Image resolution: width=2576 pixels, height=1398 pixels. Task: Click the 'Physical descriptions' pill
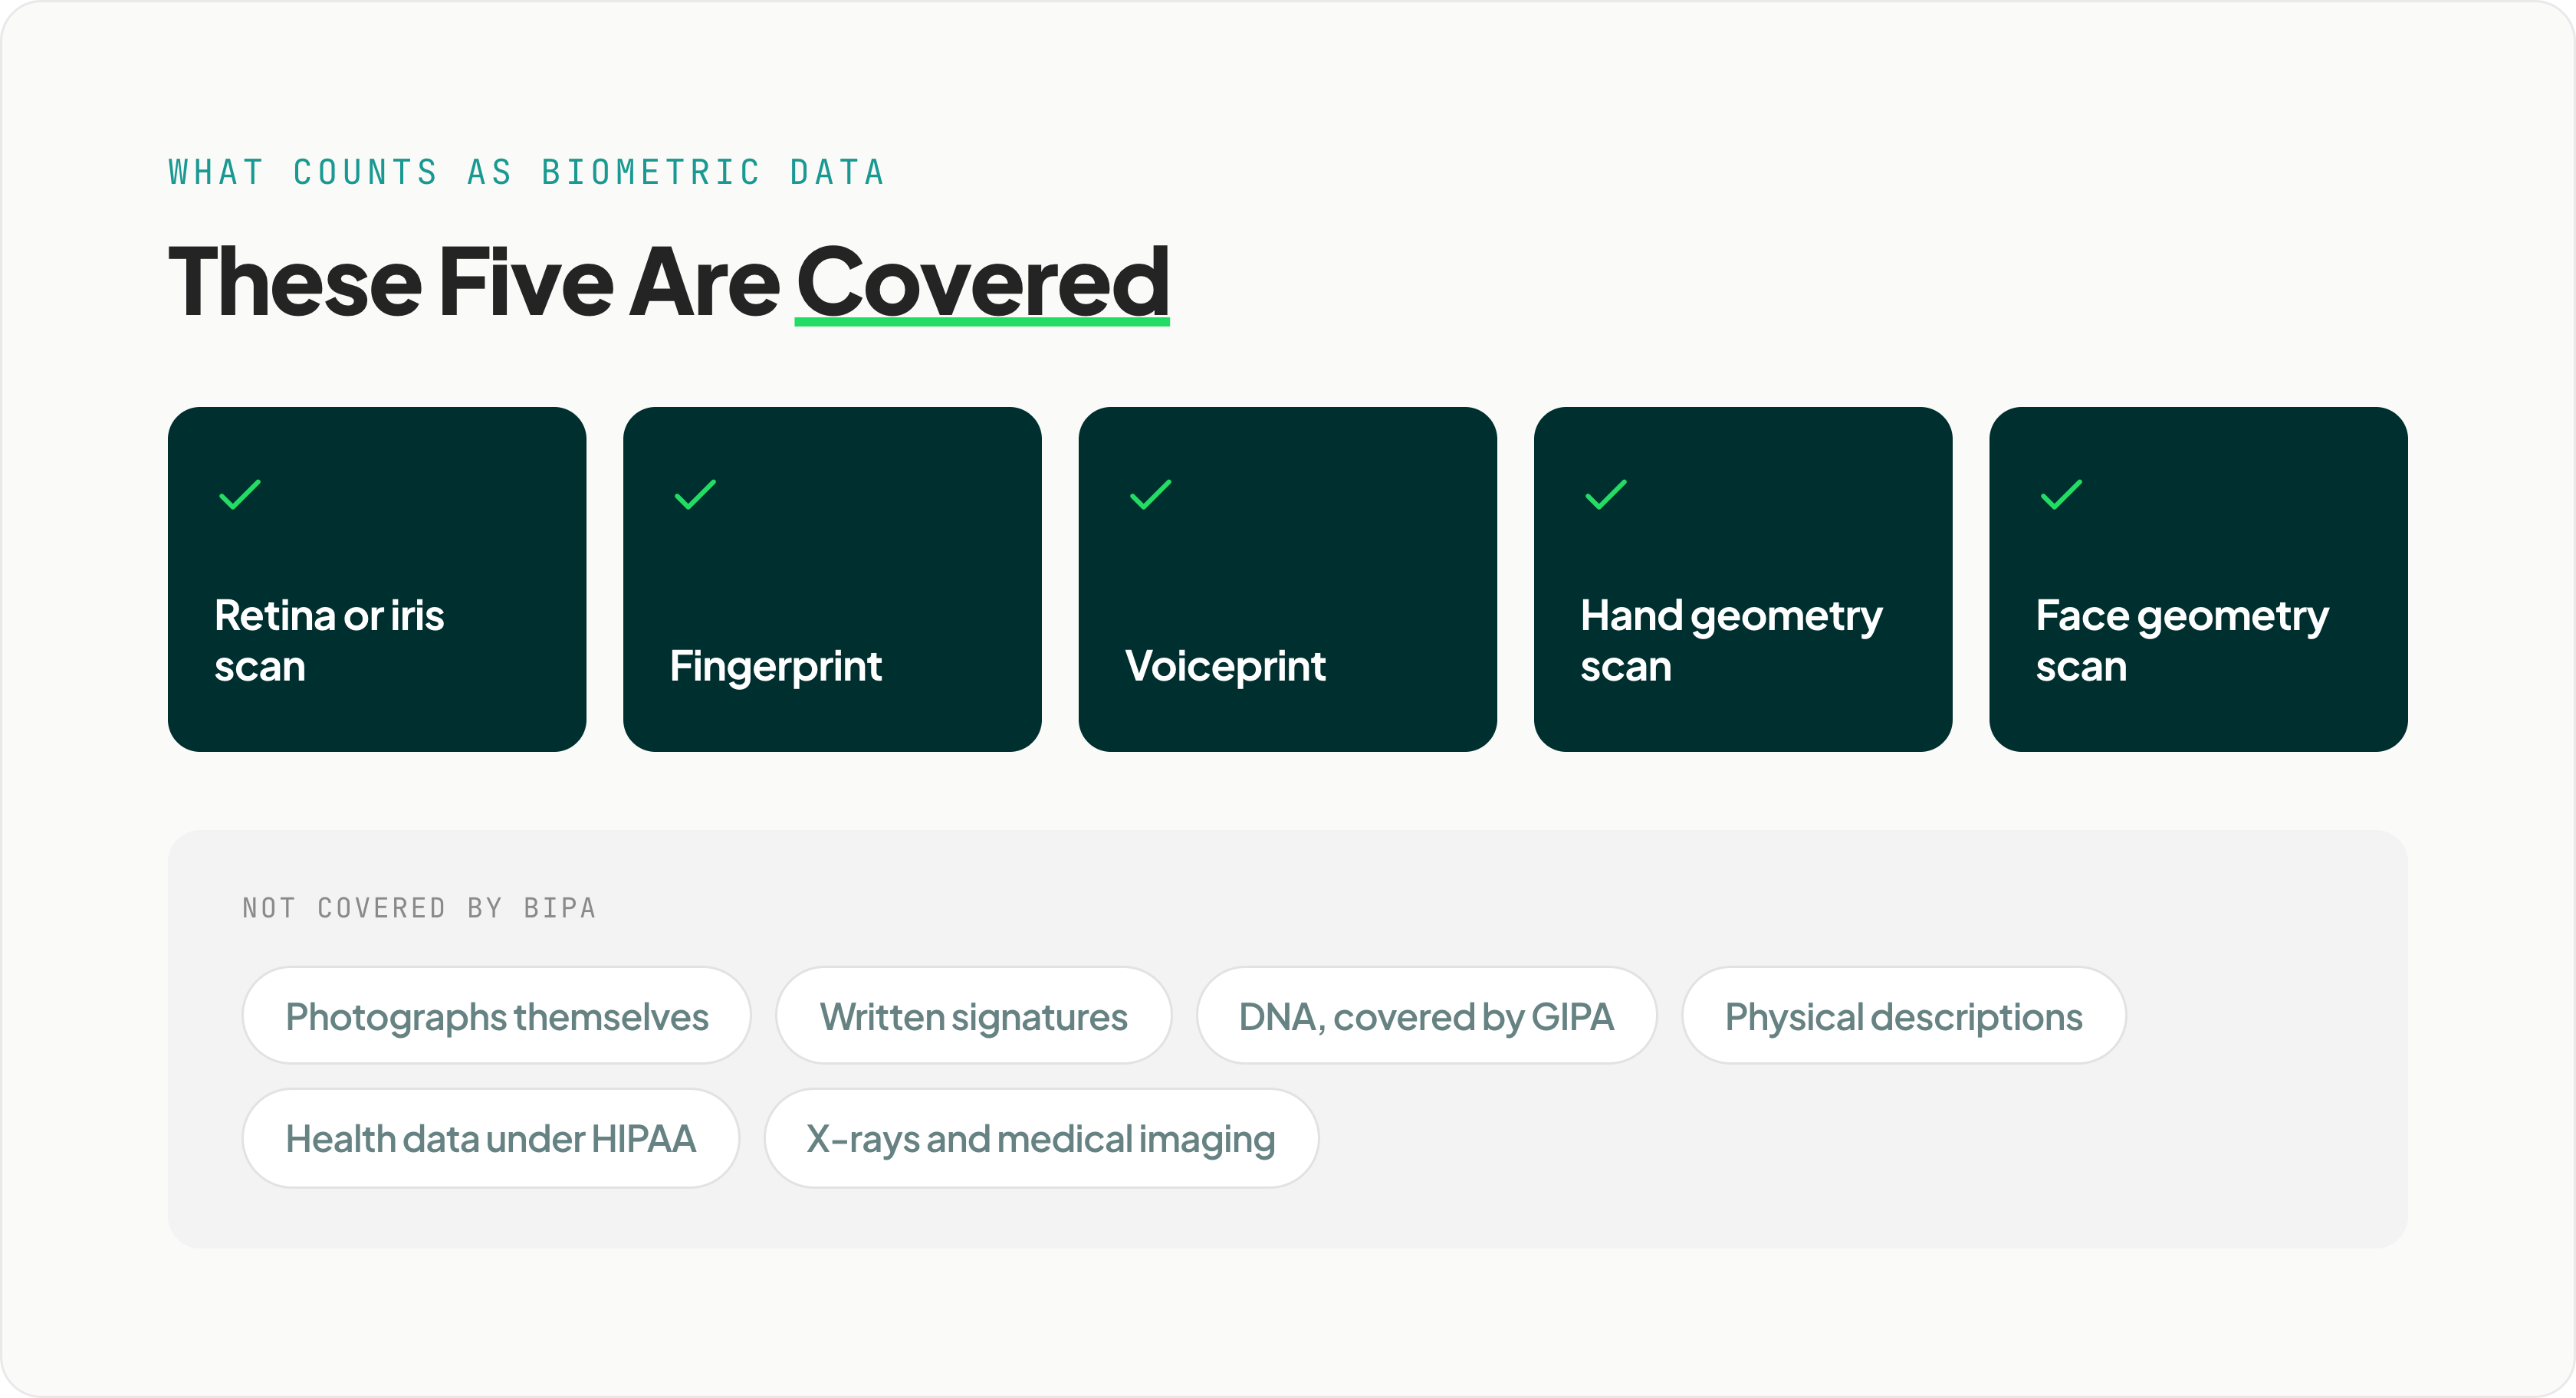(1904, 1016)
